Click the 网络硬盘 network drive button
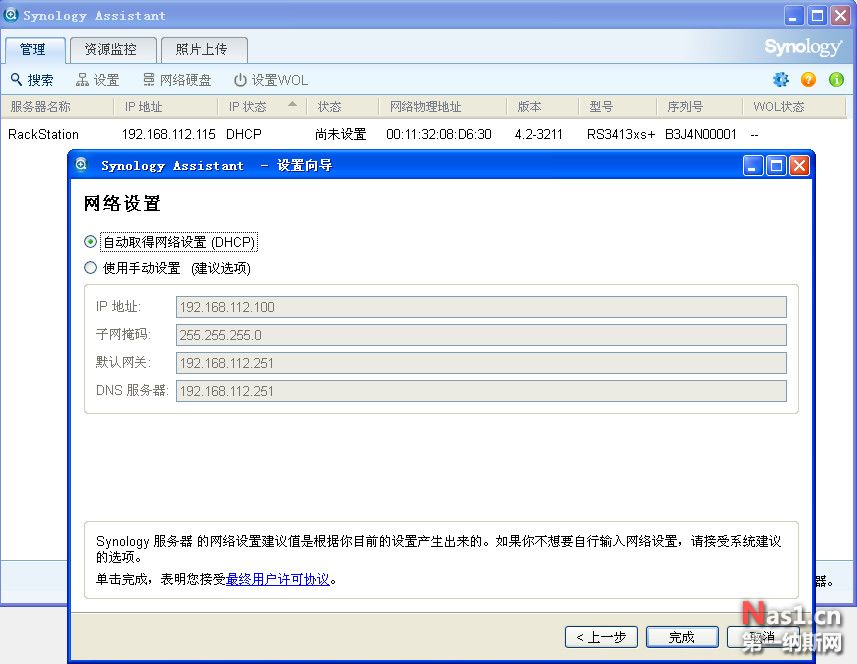 177,80
